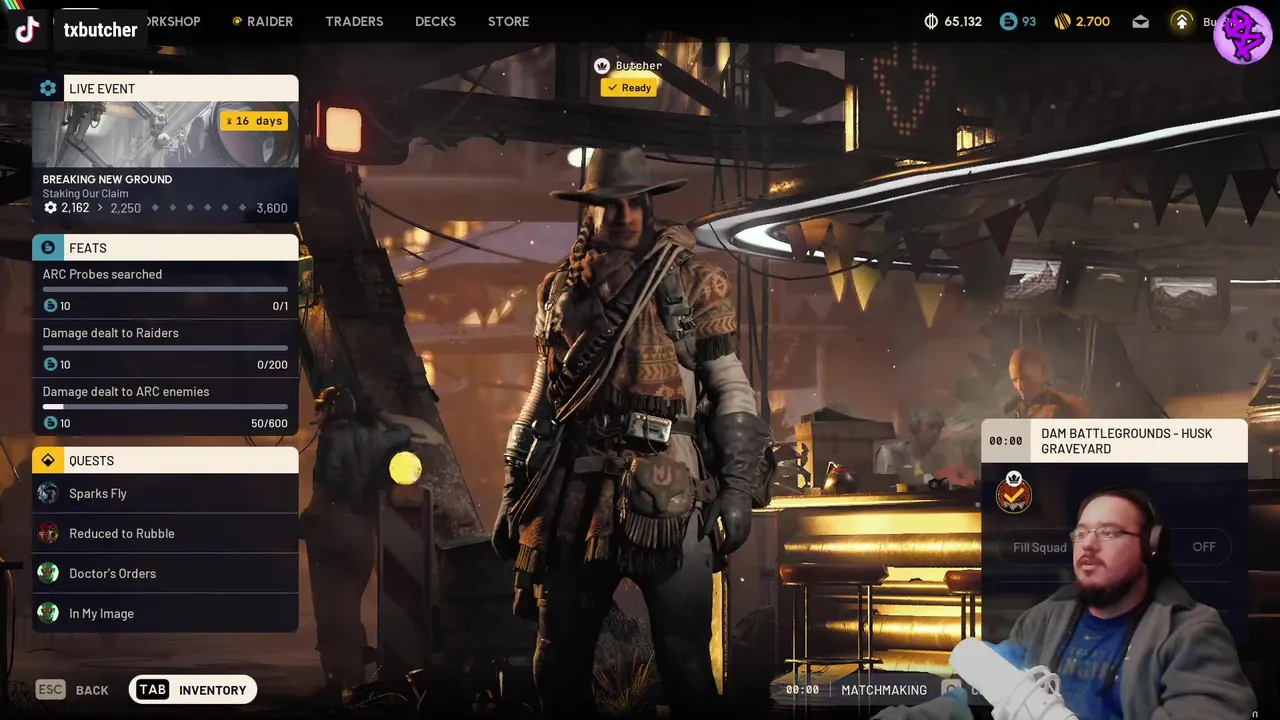This screenshot has width=1280, height=720.
Task: Click the Doctor's Orders quest icon
Action: [48, 573]
